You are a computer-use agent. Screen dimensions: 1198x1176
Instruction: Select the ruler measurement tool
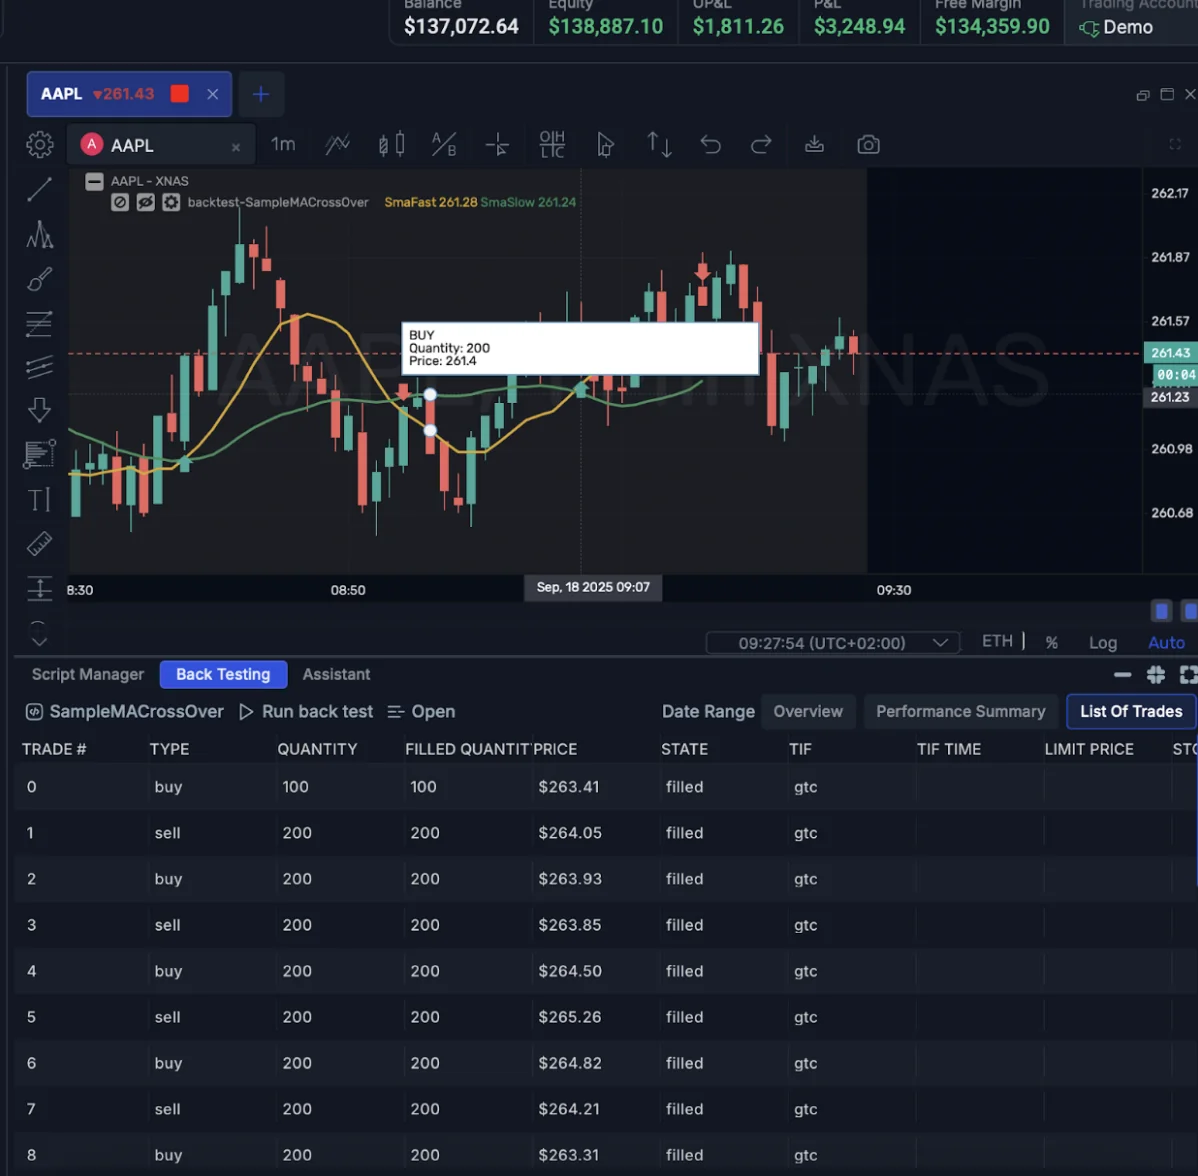point(39,544)
